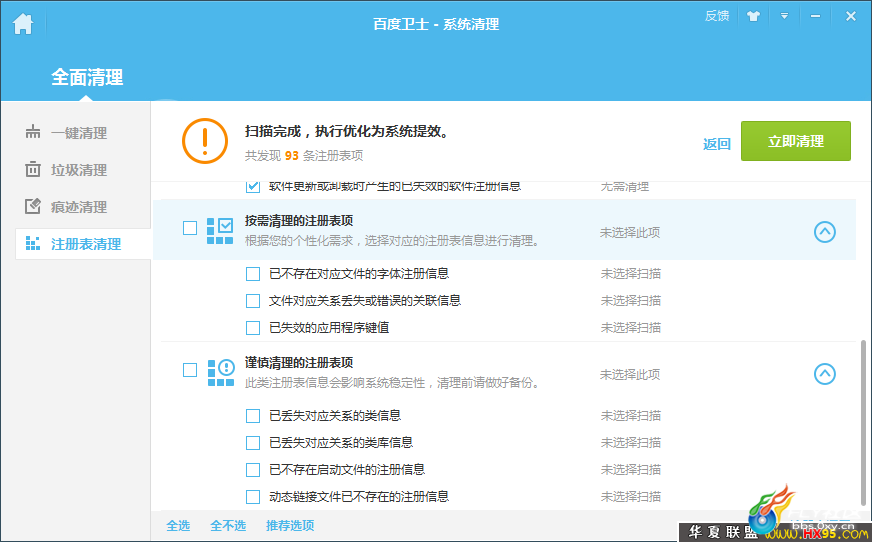Screen dimensions: 872x542
Task: Check the 按需清理的注册表项 group checkbox
Action: [x=190, y=228]
